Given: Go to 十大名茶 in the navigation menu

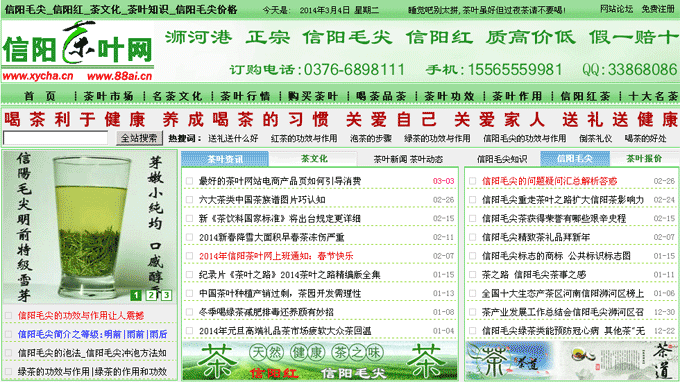Looking at the screenshot, I should (x=653, y=96).
